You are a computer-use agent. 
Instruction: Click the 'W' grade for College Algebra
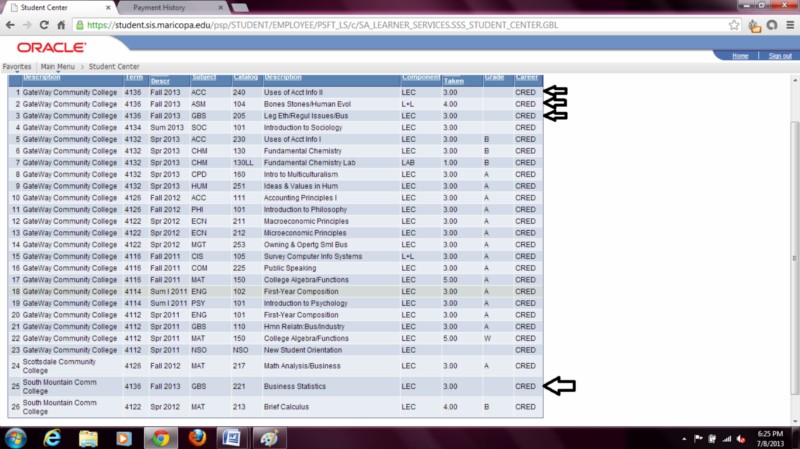pos(487,339)
